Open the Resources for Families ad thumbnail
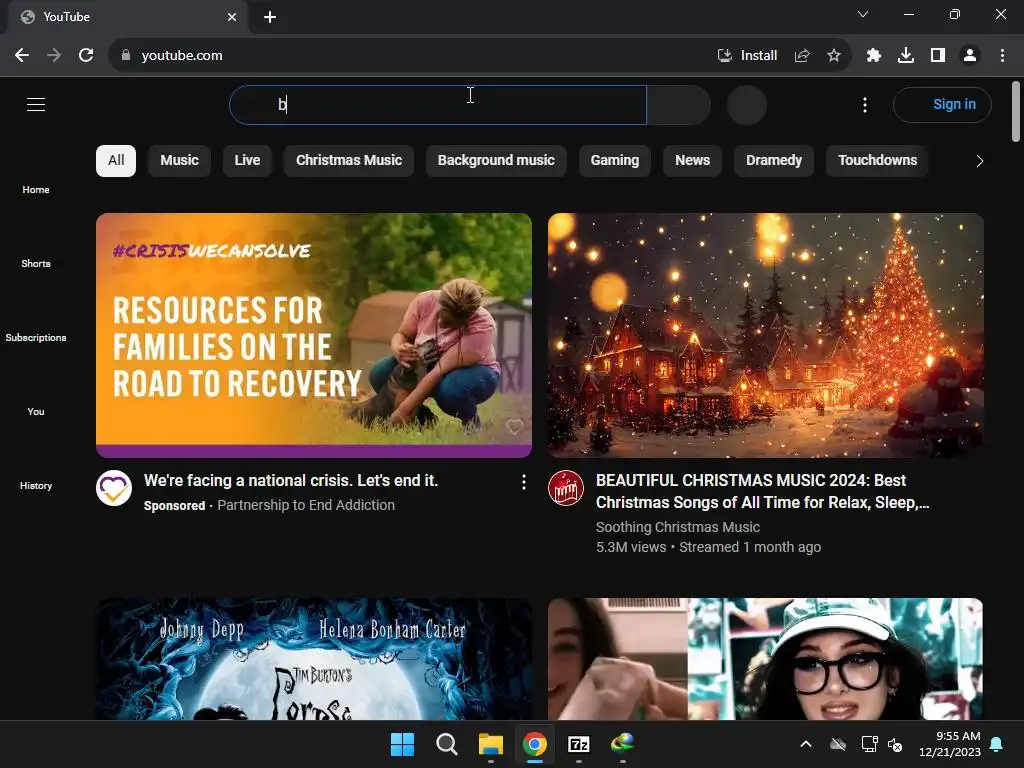Screen dimensions: 1024x768 point(314,335)
